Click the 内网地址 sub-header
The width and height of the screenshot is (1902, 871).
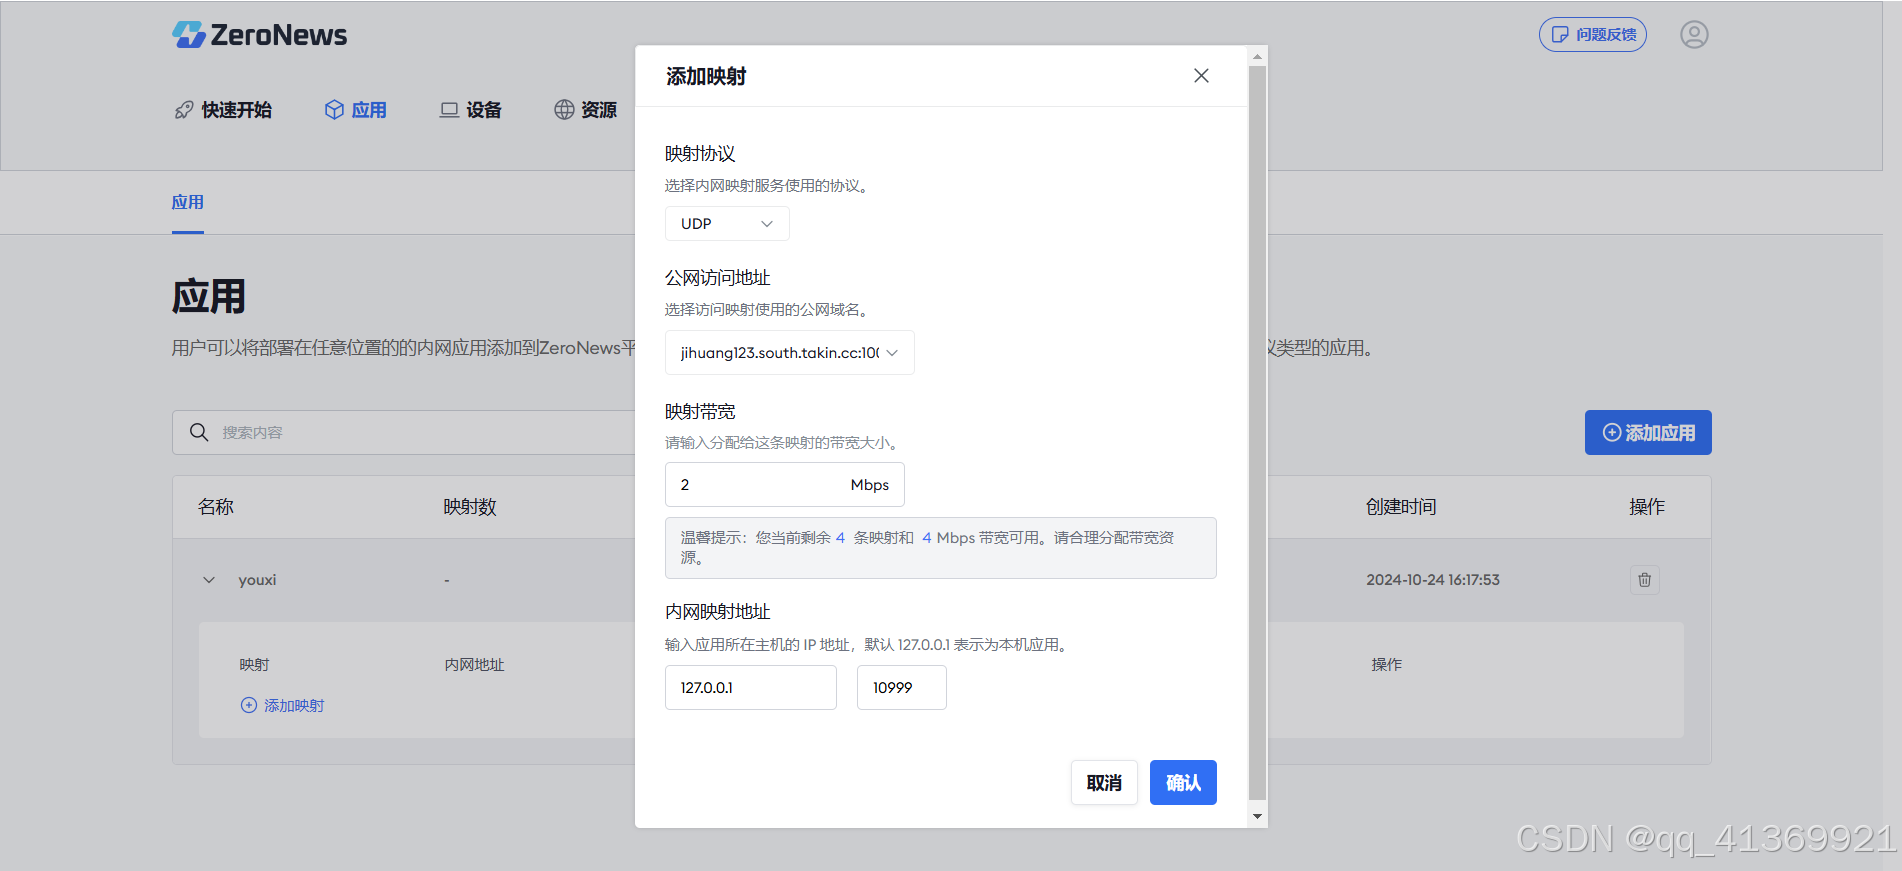(474, 665)
